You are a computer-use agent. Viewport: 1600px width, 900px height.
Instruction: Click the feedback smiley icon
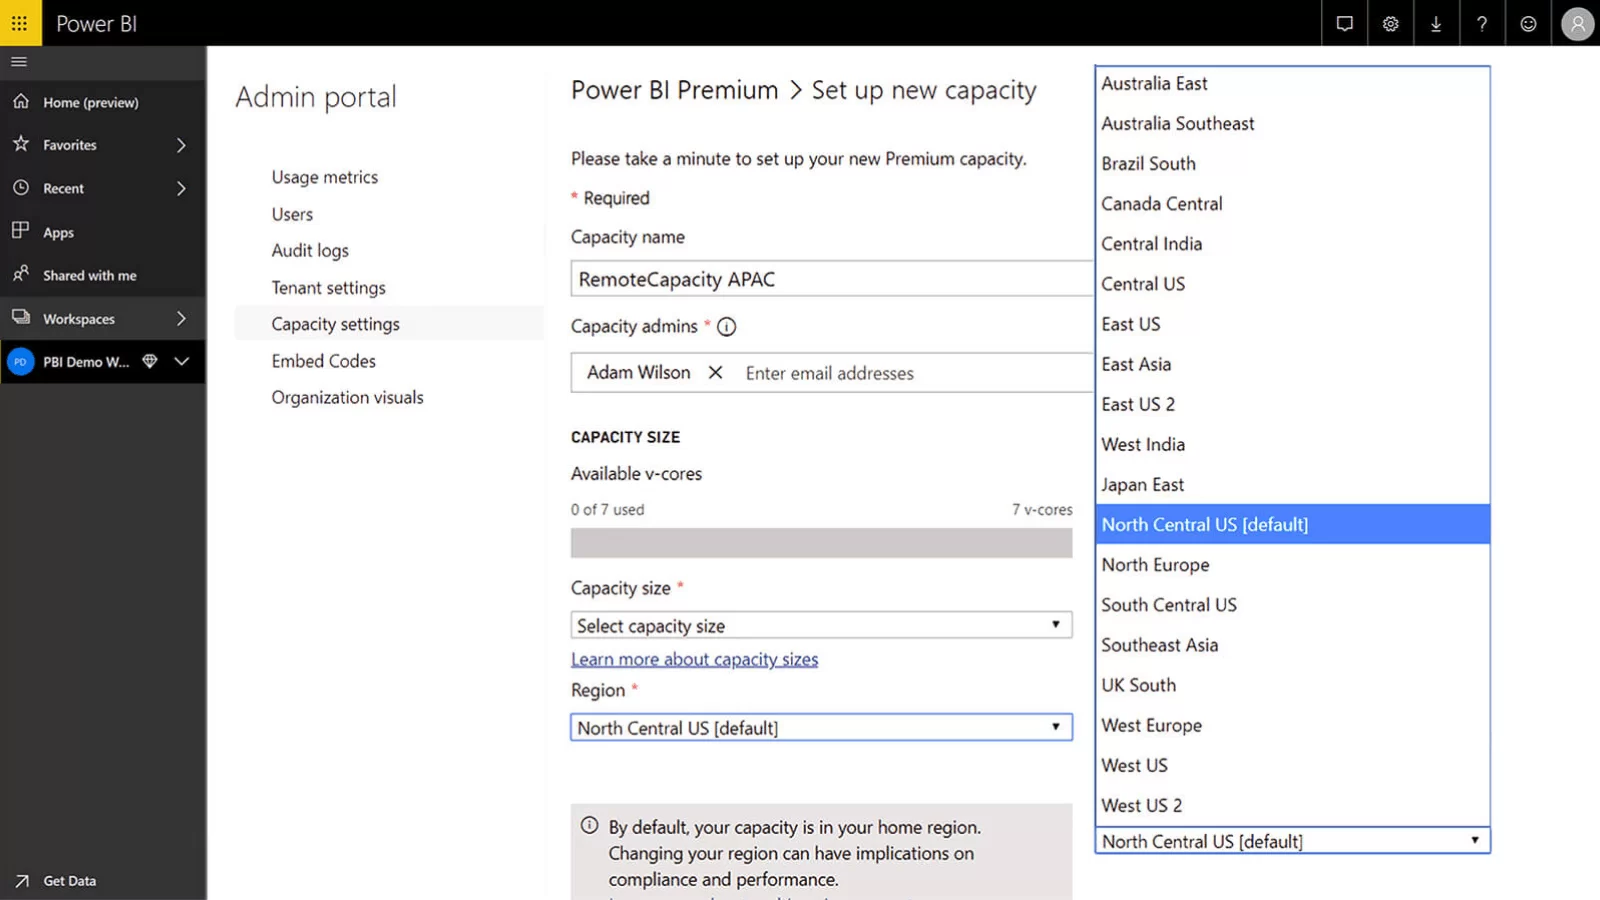(x=1528, y=23)
